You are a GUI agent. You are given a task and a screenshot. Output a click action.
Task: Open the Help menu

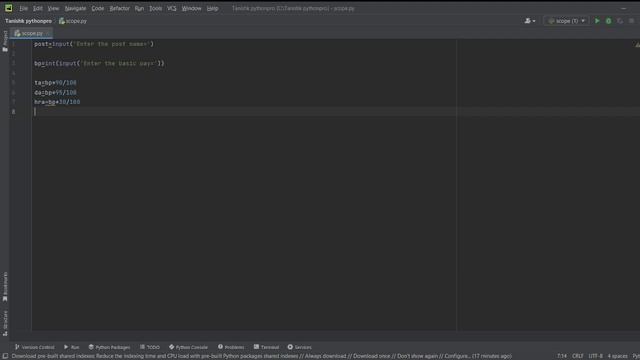click(x=212, y=9)
